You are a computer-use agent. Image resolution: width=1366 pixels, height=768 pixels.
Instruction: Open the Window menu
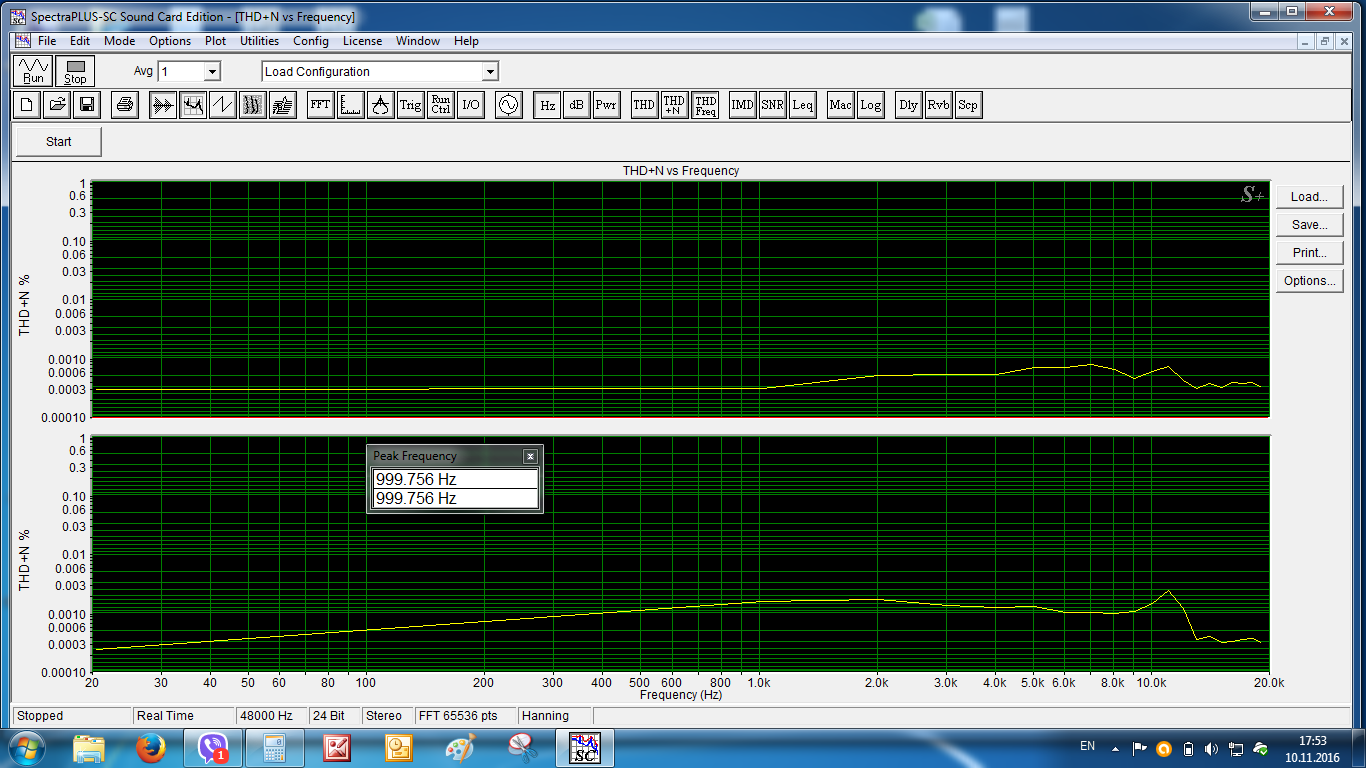(417, 41)
